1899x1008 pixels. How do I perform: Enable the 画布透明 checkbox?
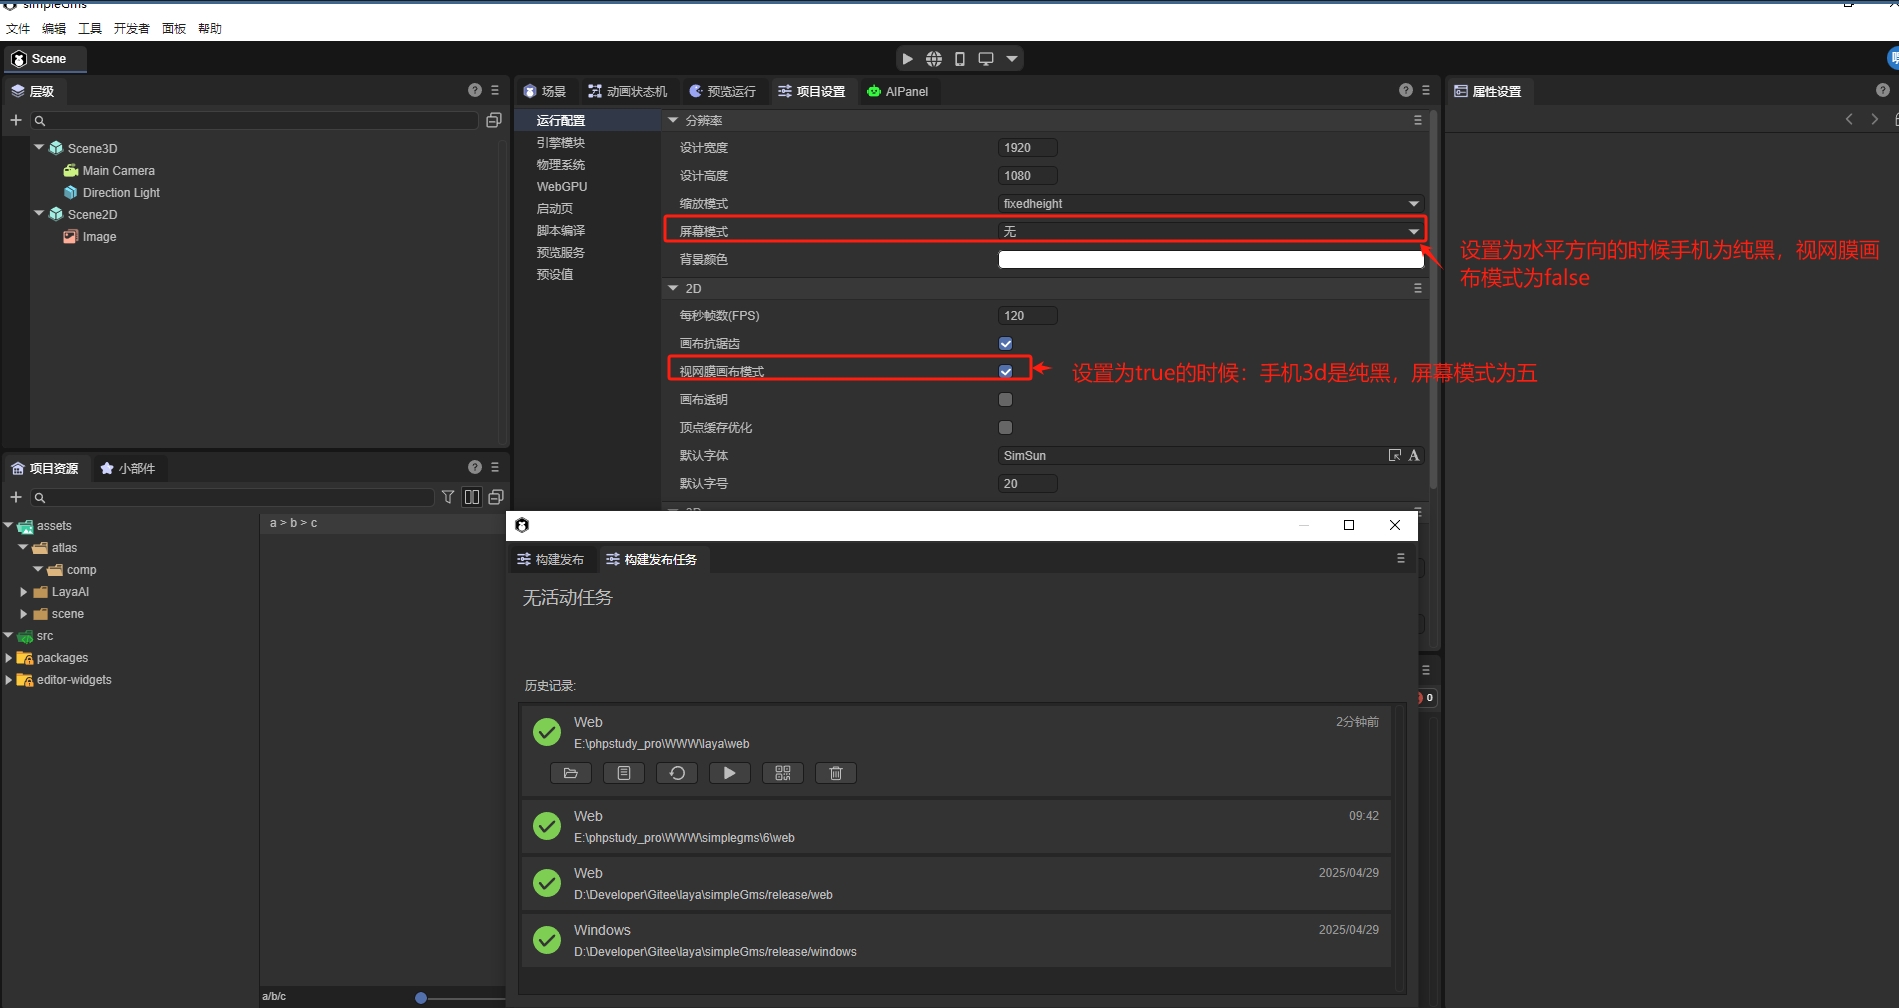(x=1005, y=399)
